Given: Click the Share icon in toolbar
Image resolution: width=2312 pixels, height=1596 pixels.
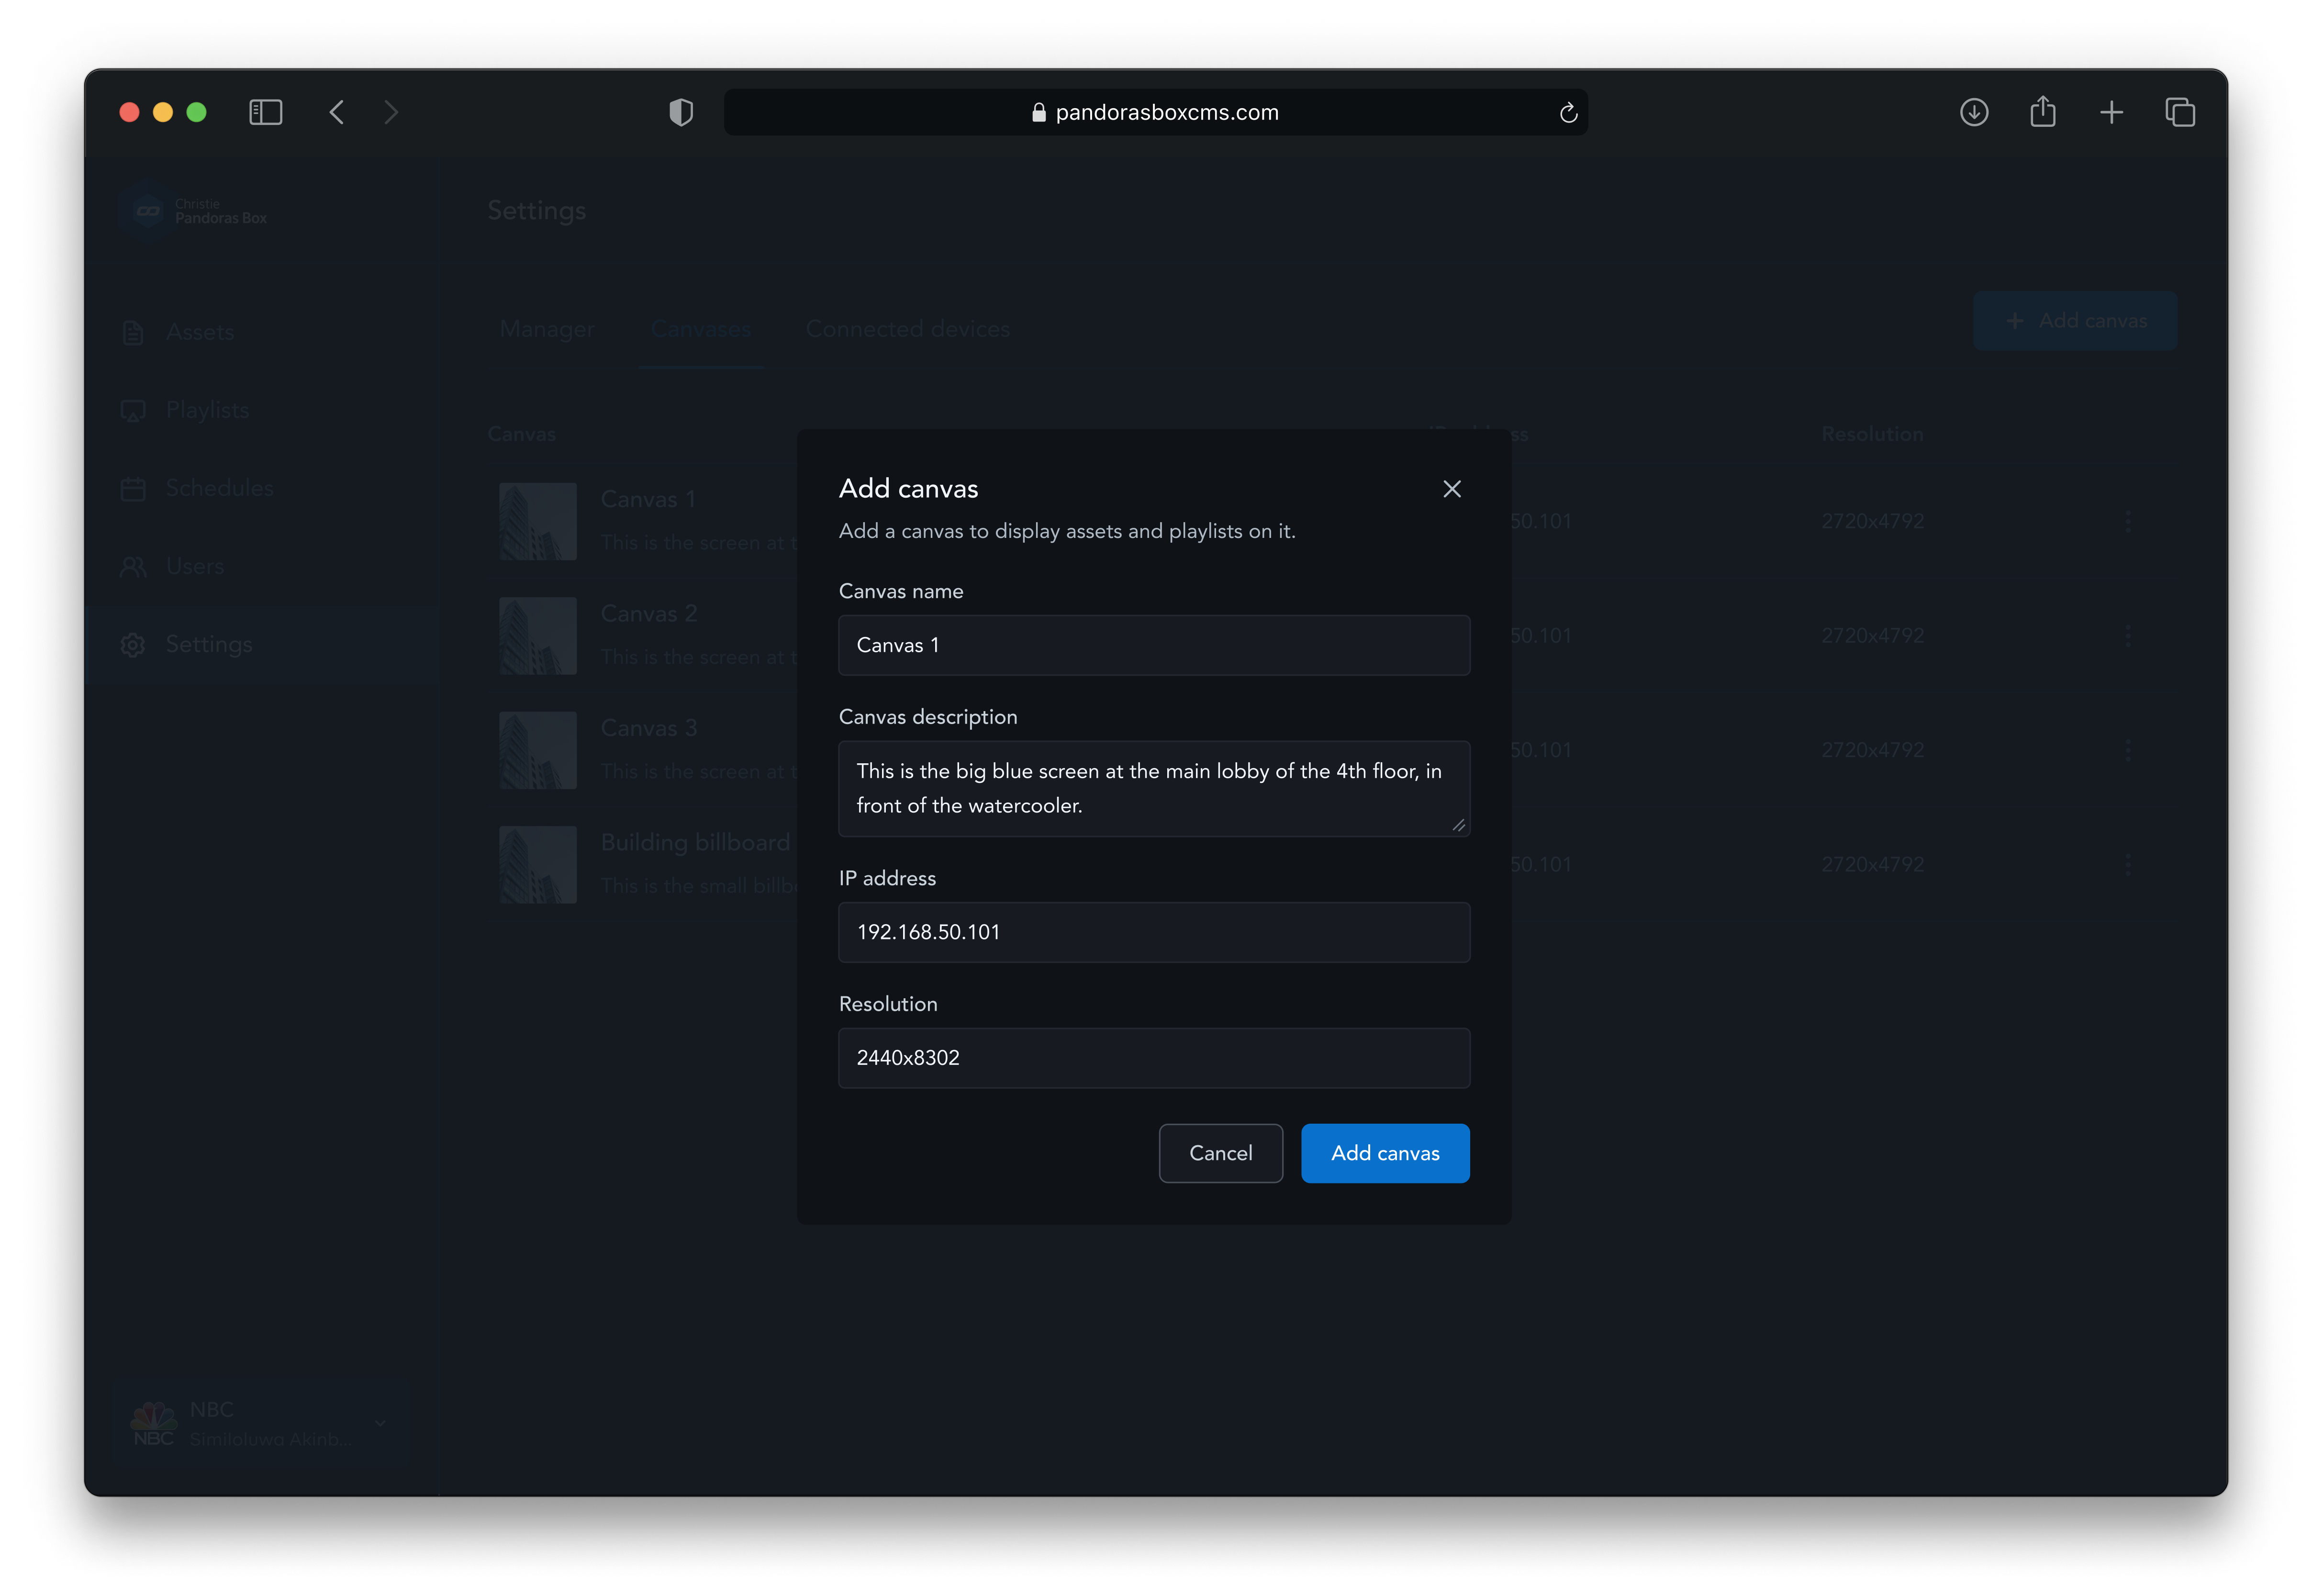Looking at the screenshot, I should coord(2042,112).
